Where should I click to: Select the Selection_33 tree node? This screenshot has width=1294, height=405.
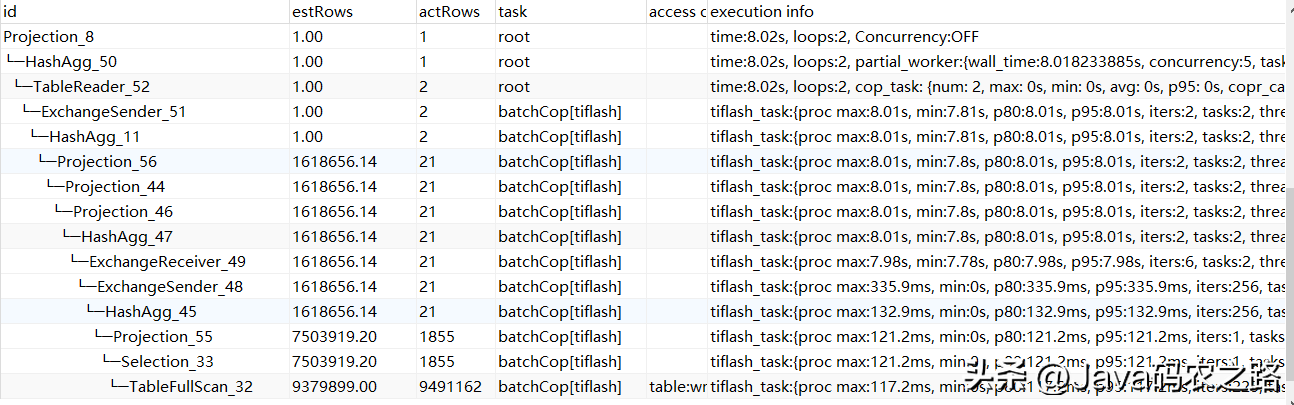click(x=167, y=362)
